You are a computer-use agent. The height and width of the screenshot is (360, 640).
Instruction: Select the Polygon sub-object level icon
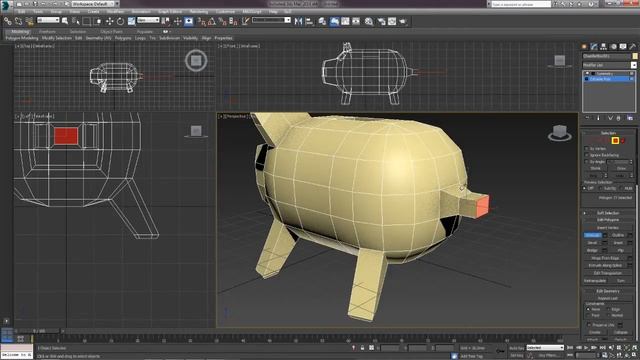615,141
